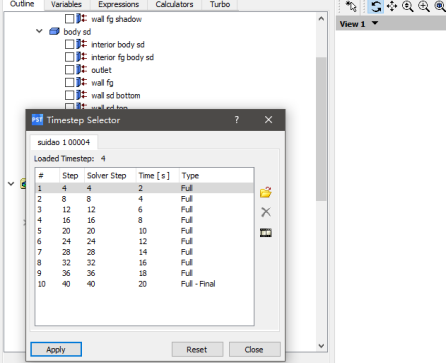
Task: Select the body sd tree item label
Action: (x=77, y=32)
